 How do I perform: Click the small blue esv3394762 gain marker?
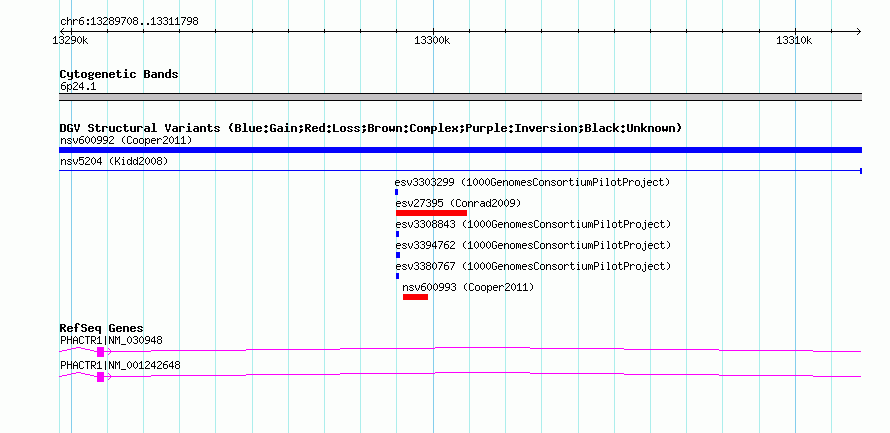tap(398, 255)
